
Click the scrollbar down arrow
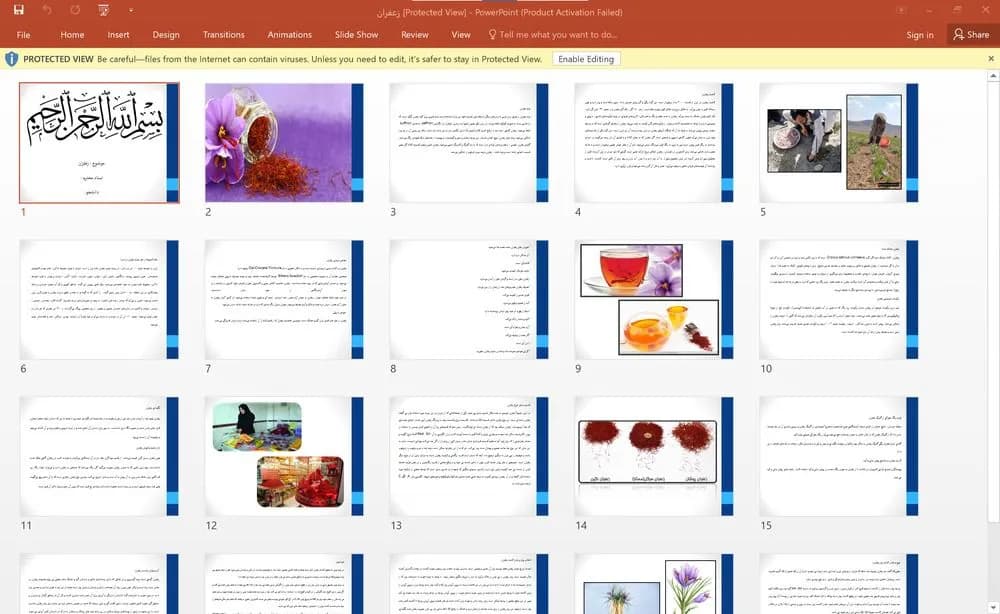(993, 606)
